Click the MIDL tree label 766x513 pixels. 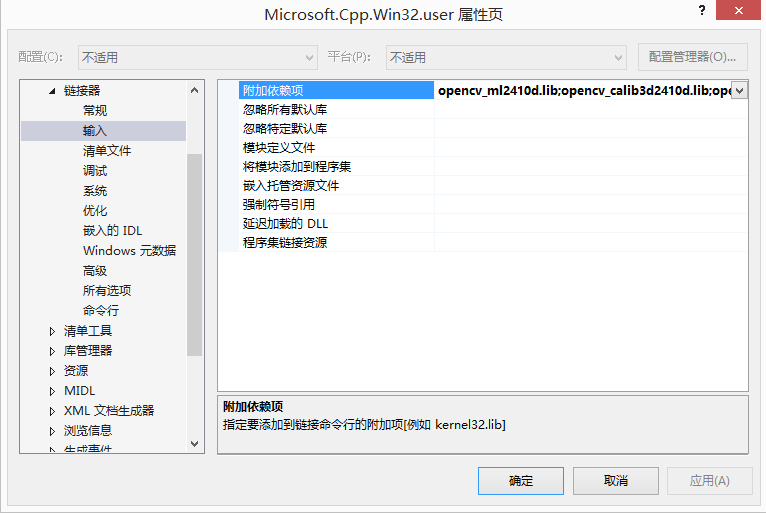click(x=80, y=391)
